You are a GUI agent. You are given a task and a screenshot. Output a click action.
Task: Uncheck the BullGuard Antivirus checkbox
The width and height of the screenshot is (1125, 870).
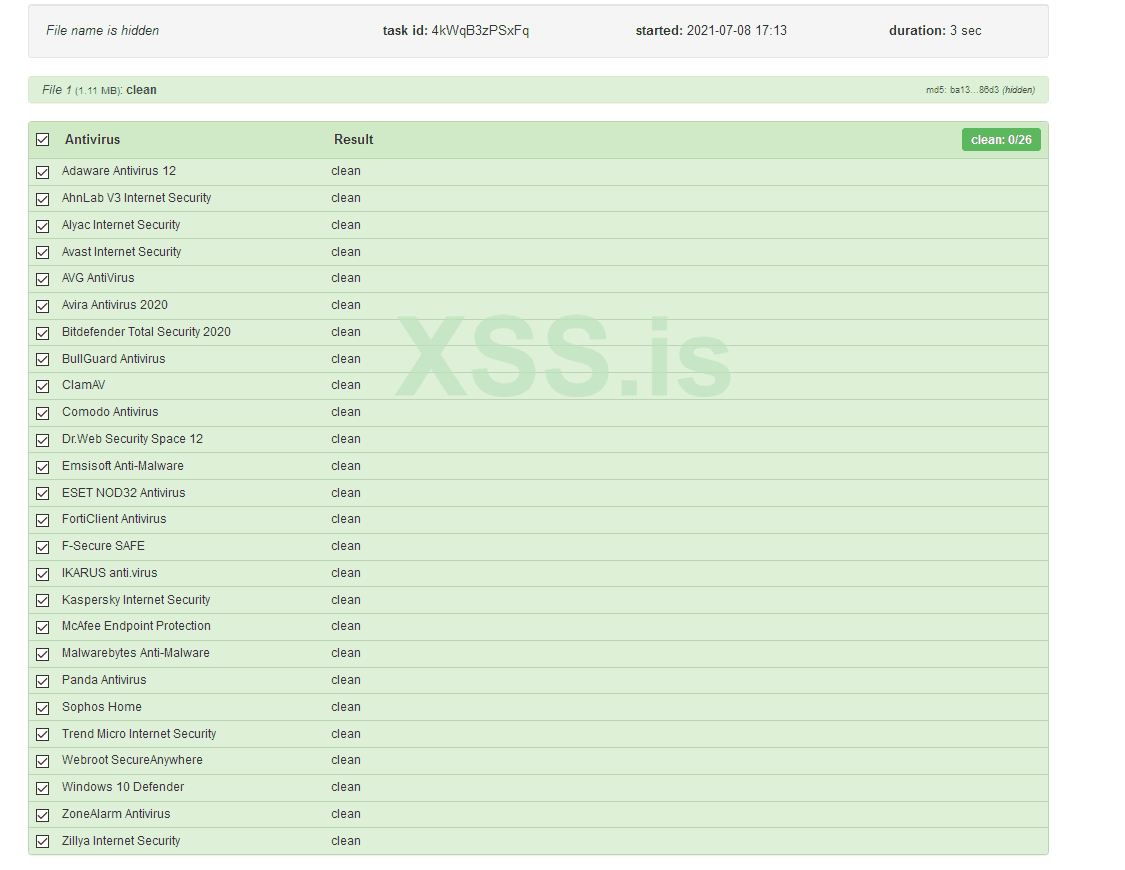point(43,359)
